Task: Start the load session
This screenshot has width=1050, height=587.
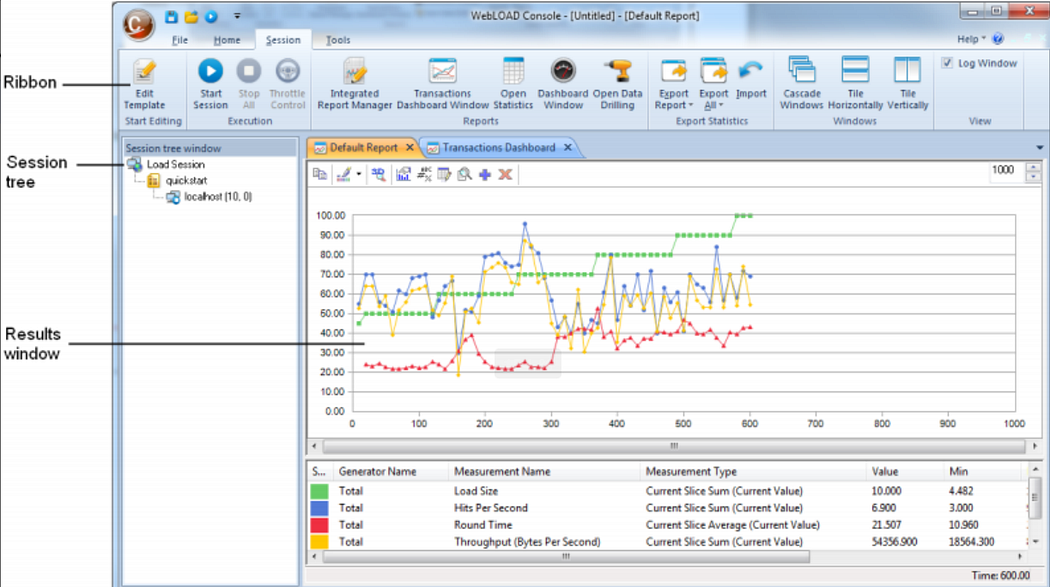Action: (x=210, y=84)
